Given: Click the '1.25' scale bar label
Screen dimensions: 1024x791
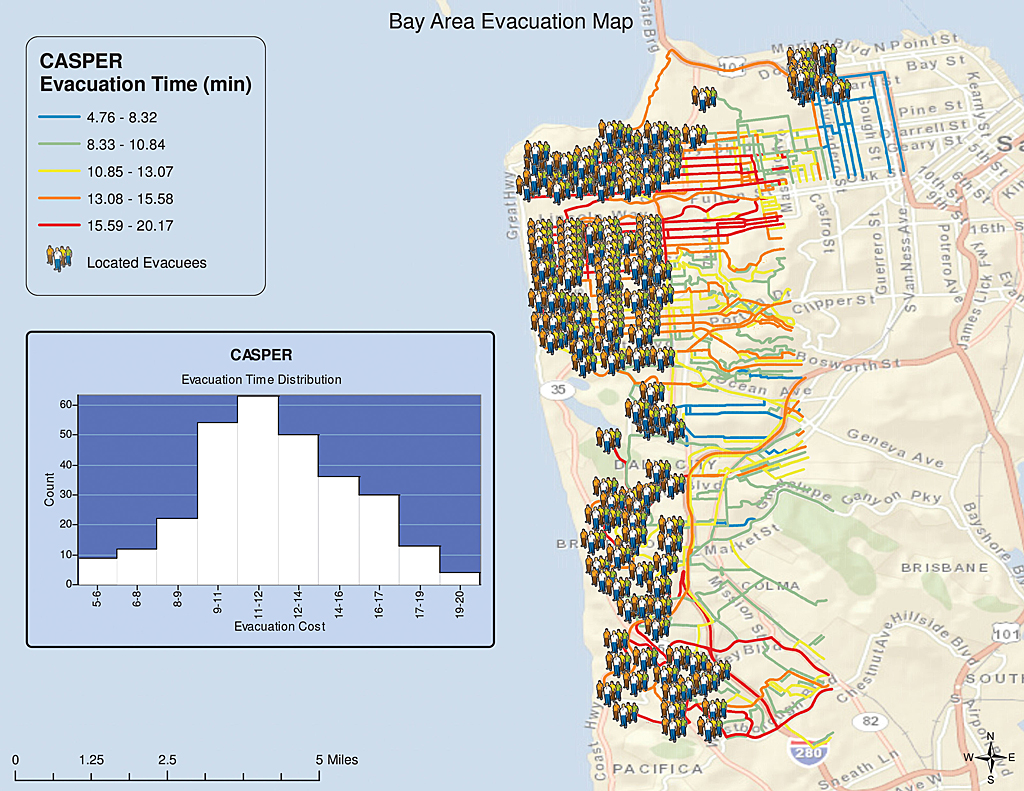Looking at the screenshot, I should [x=91, y=760].
